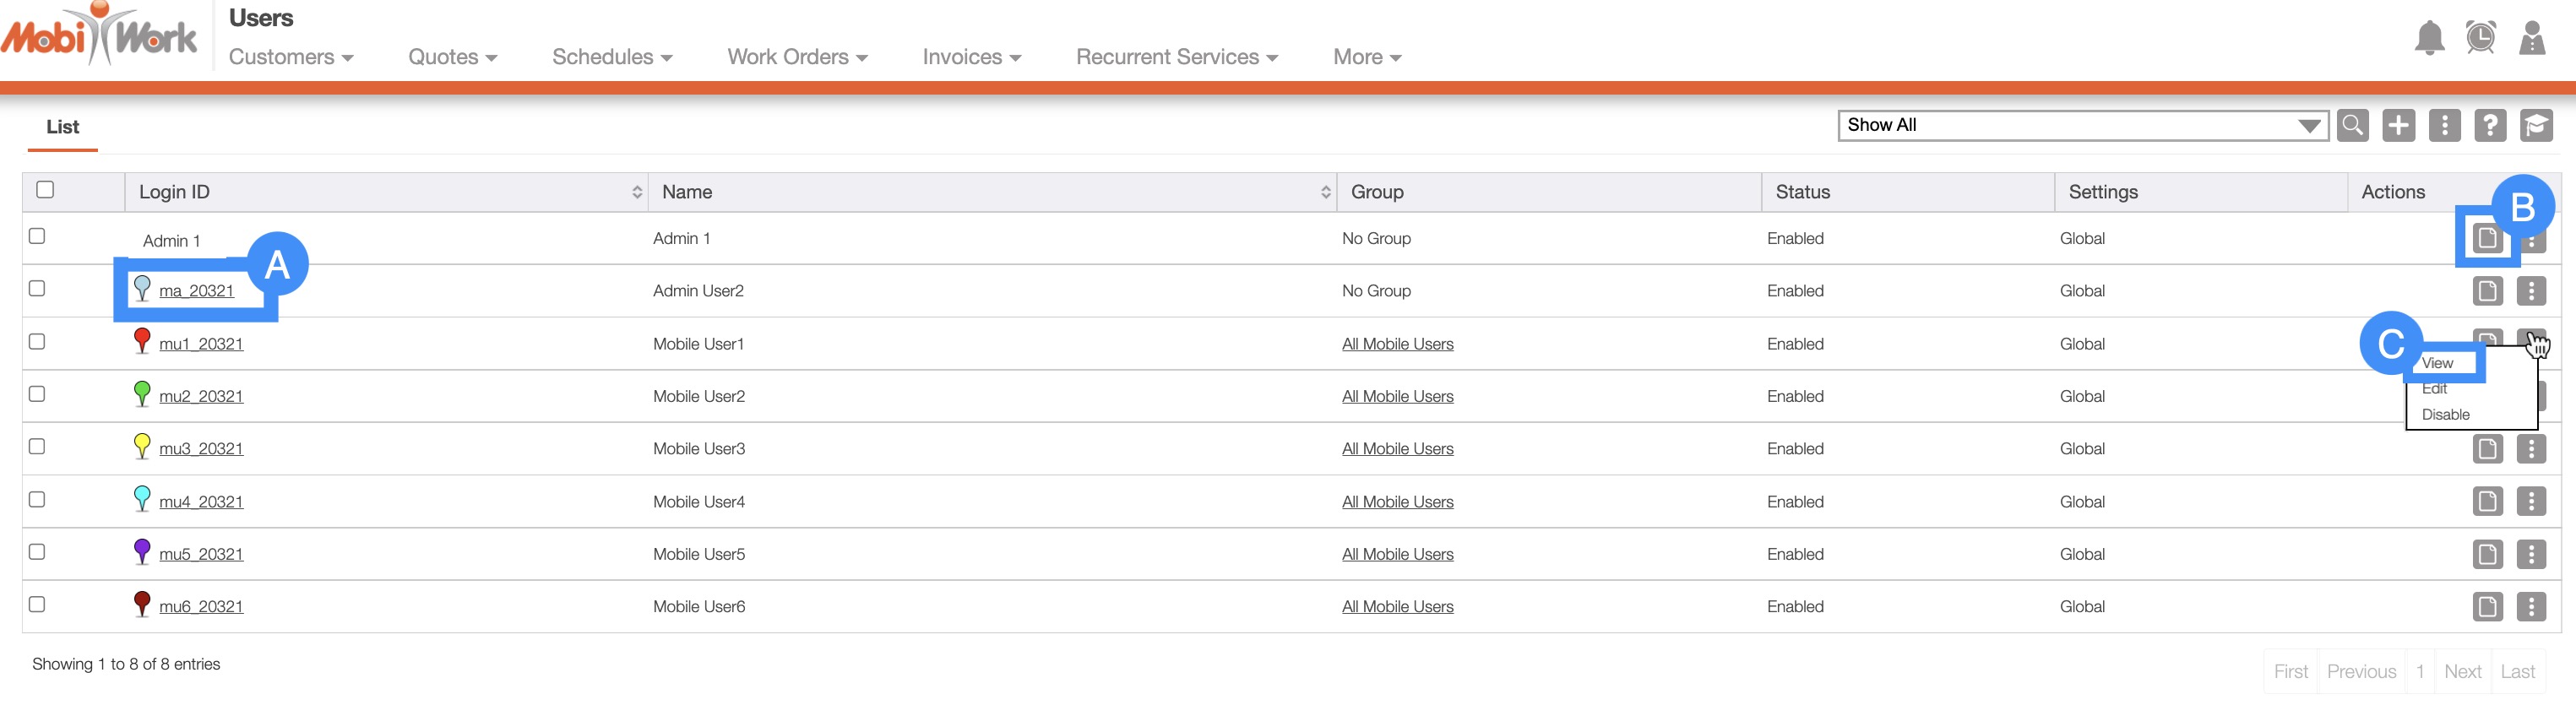Open the document view icon for mu6_20321
The width and height of the screenshot is (2576, 716).
tap(2487, 607)
